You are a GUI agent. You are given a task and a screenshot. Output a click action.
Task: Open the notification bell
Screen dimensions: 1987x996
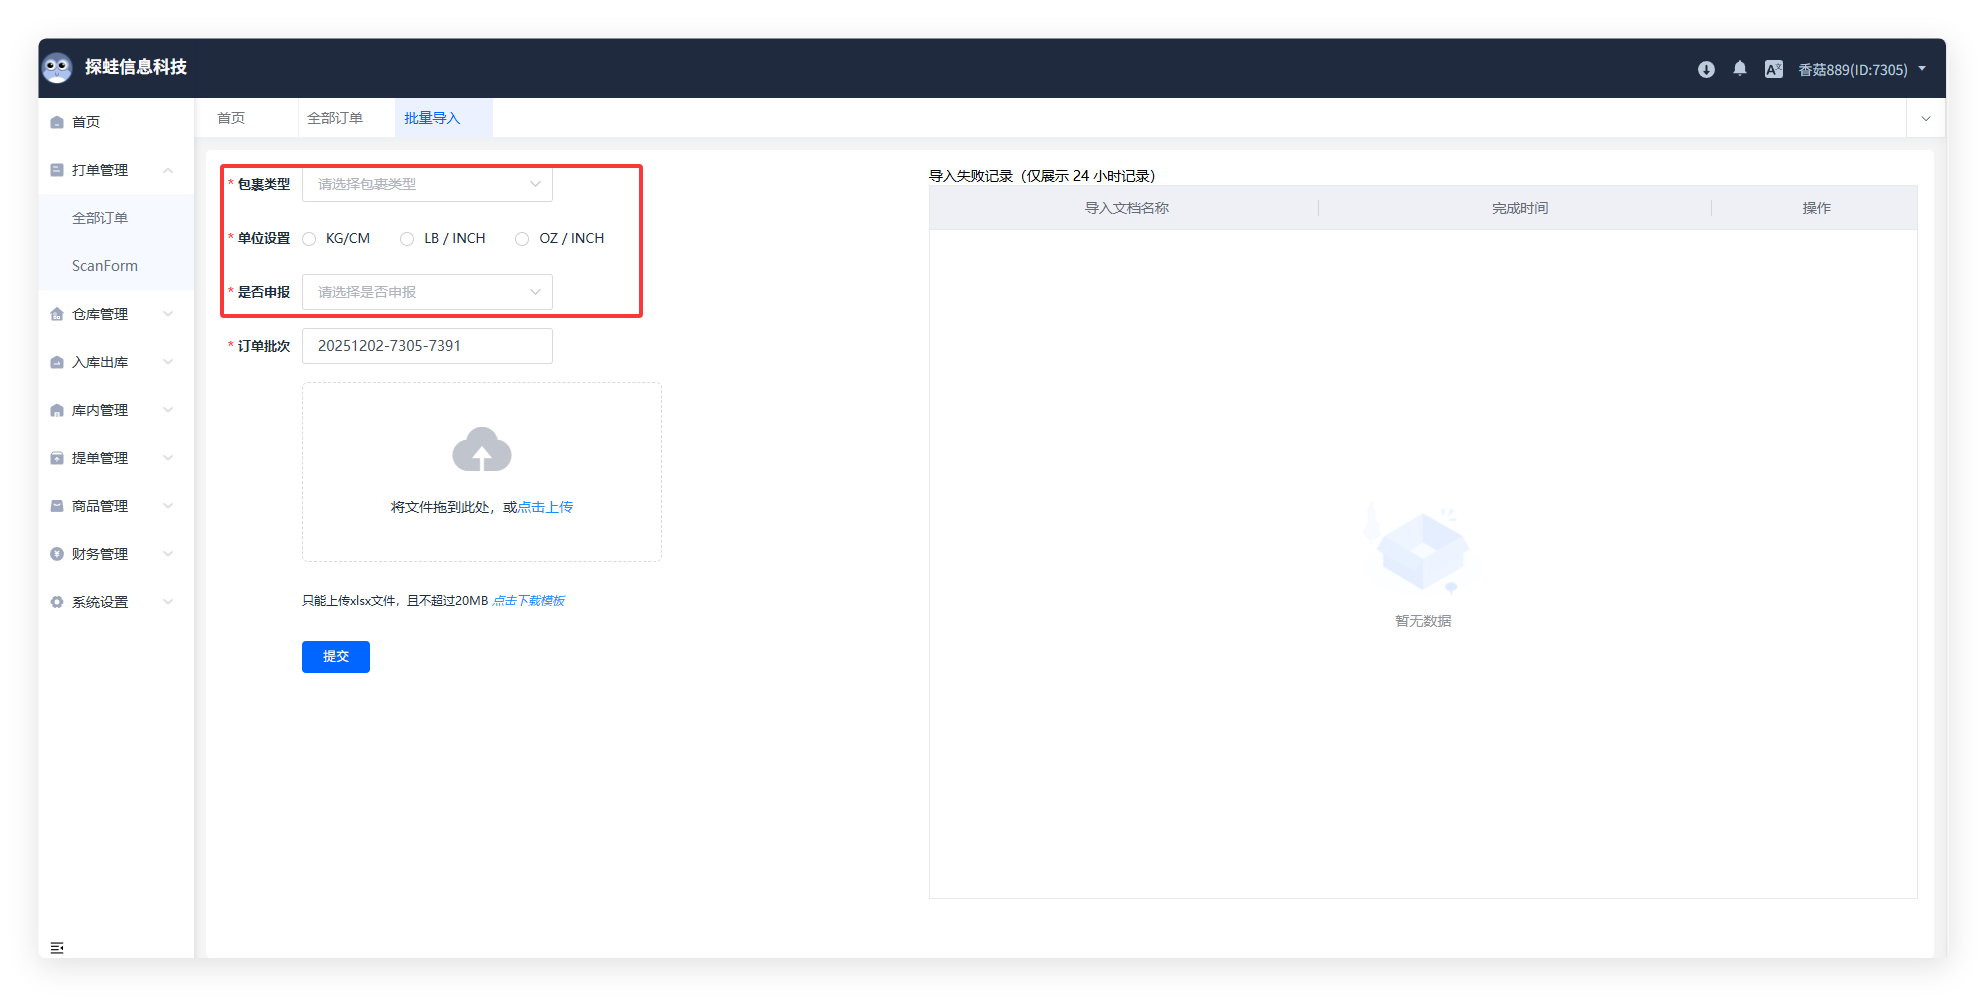[x=1740, y=69]
